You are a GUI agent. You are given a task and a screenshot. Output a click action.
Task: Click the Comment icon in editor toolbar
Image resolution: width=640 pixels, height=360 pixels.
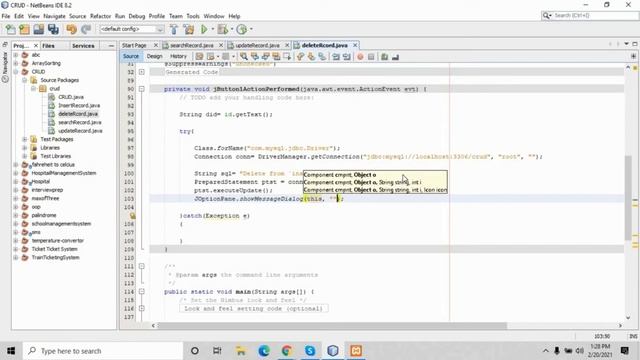(x=384, y=57)
